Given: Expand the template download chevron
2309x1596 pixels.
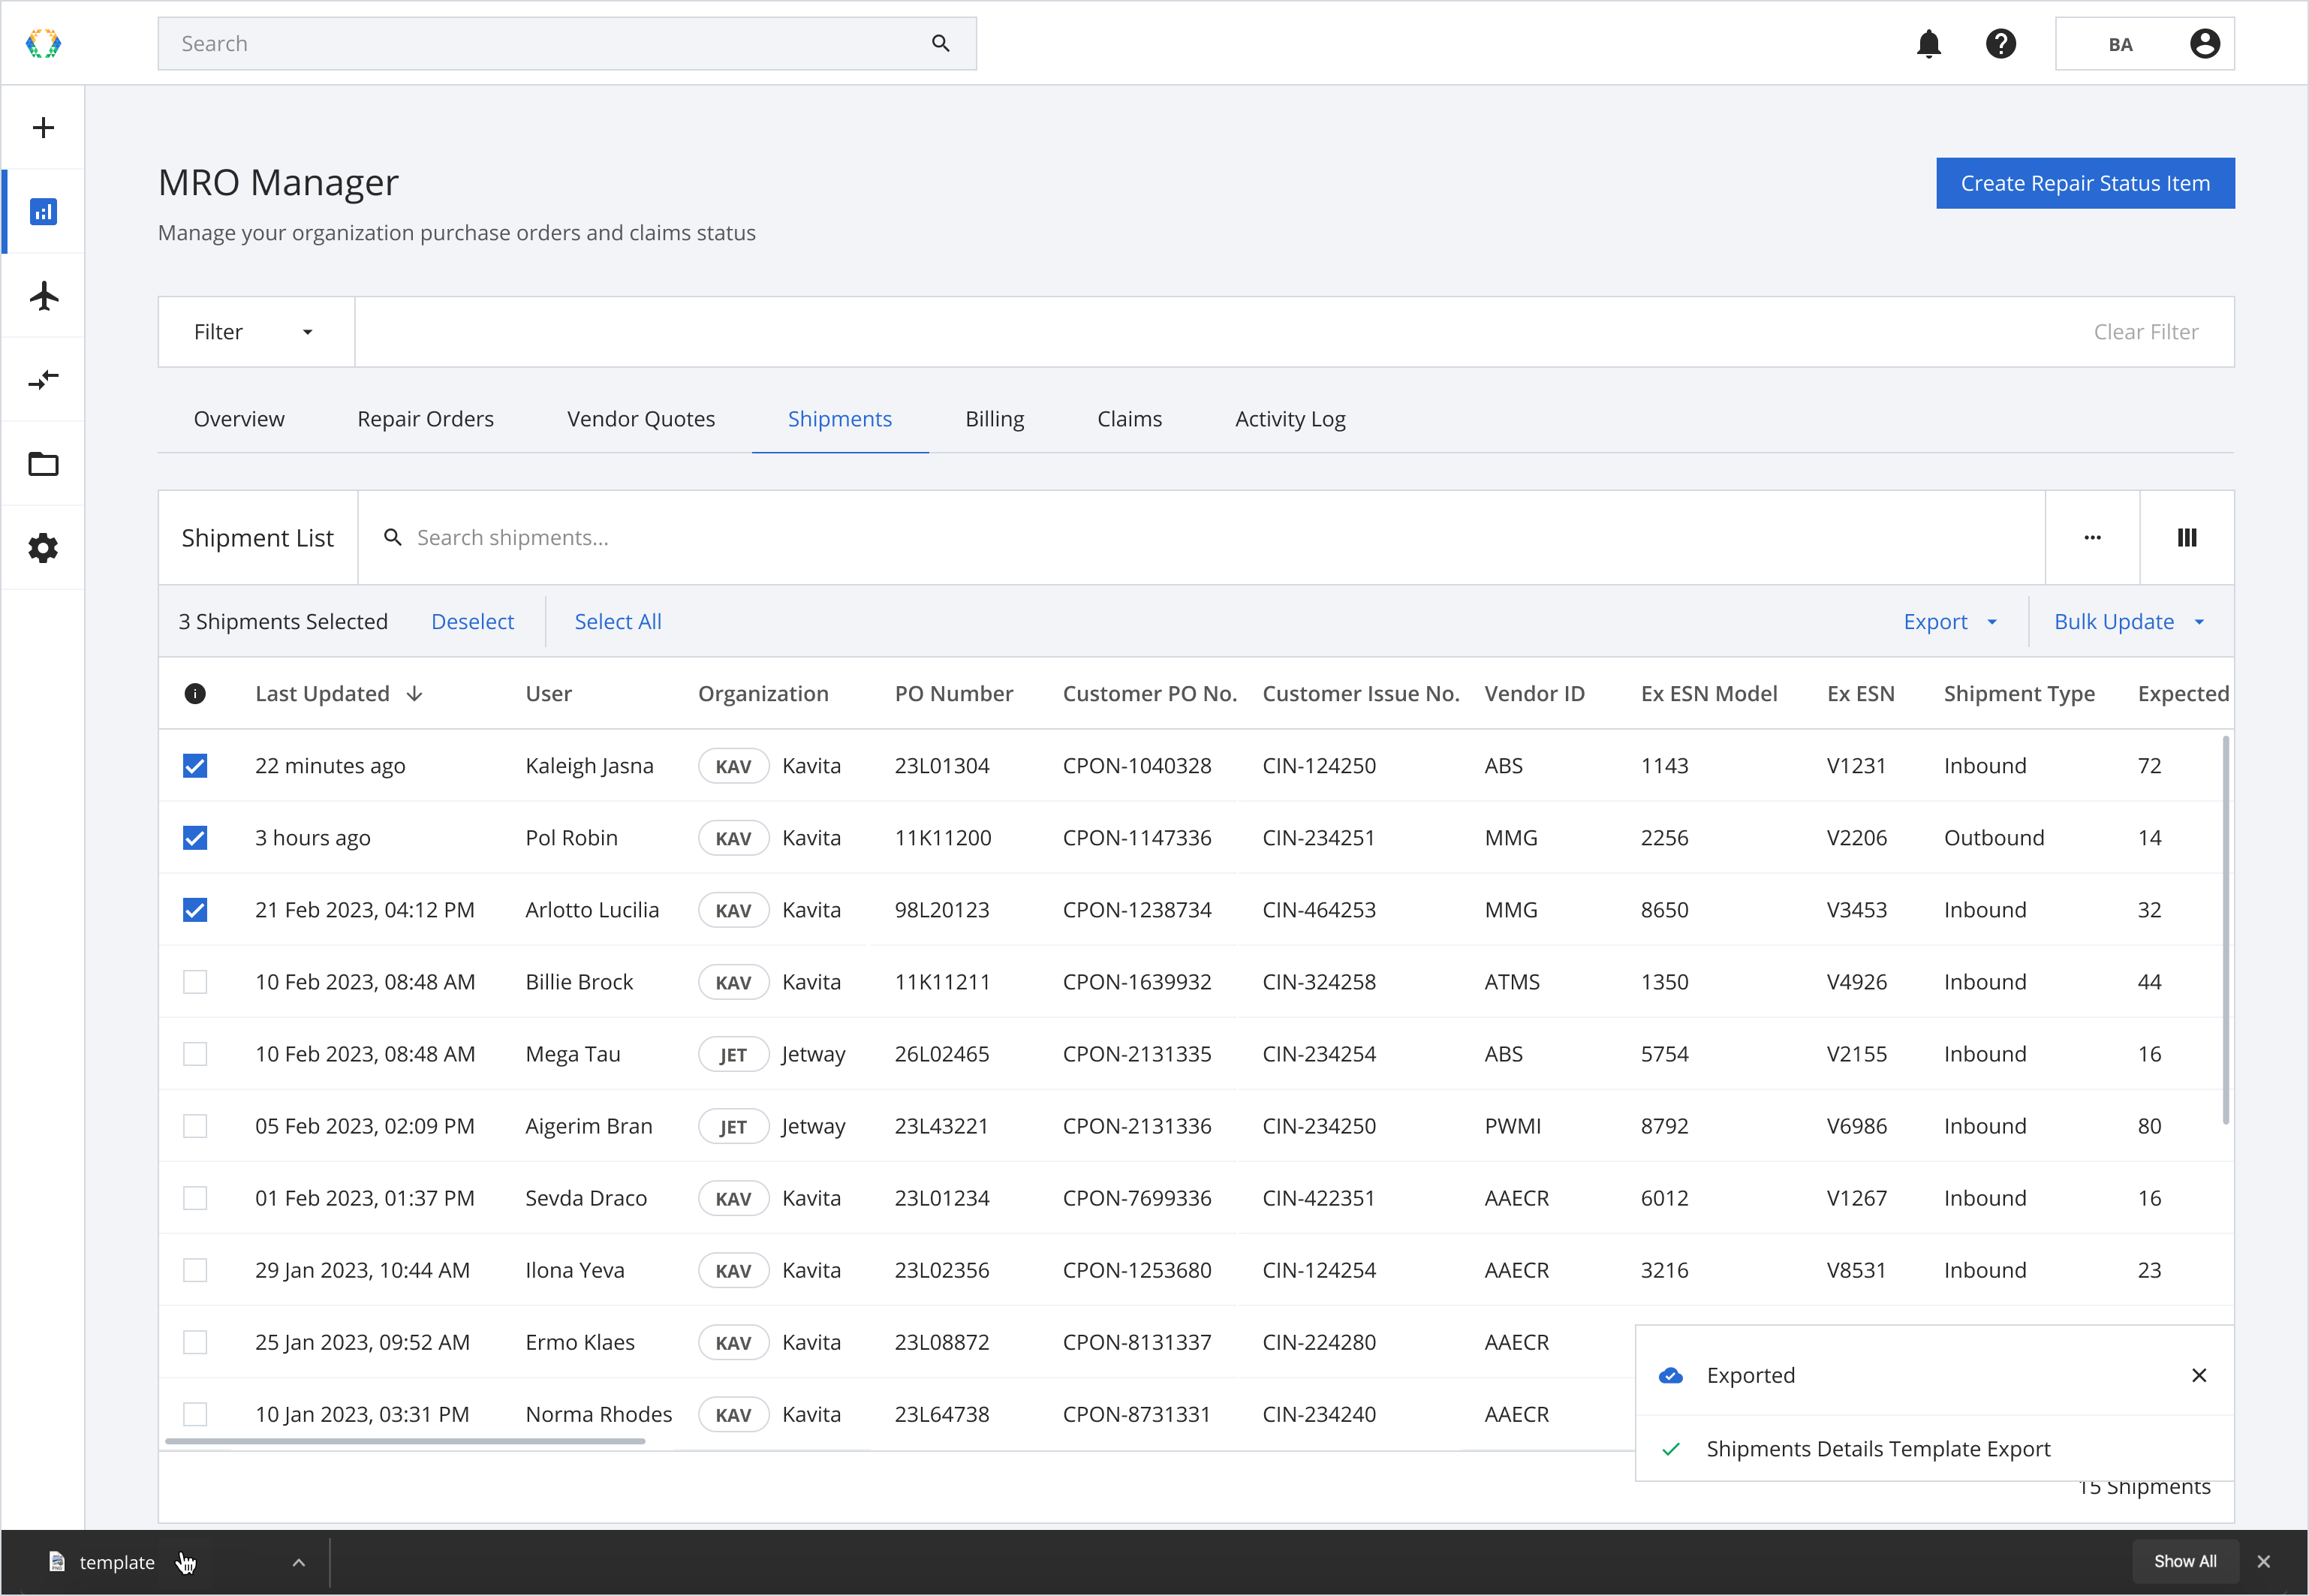Looking at the screenshot, I should coord(298,1562).
